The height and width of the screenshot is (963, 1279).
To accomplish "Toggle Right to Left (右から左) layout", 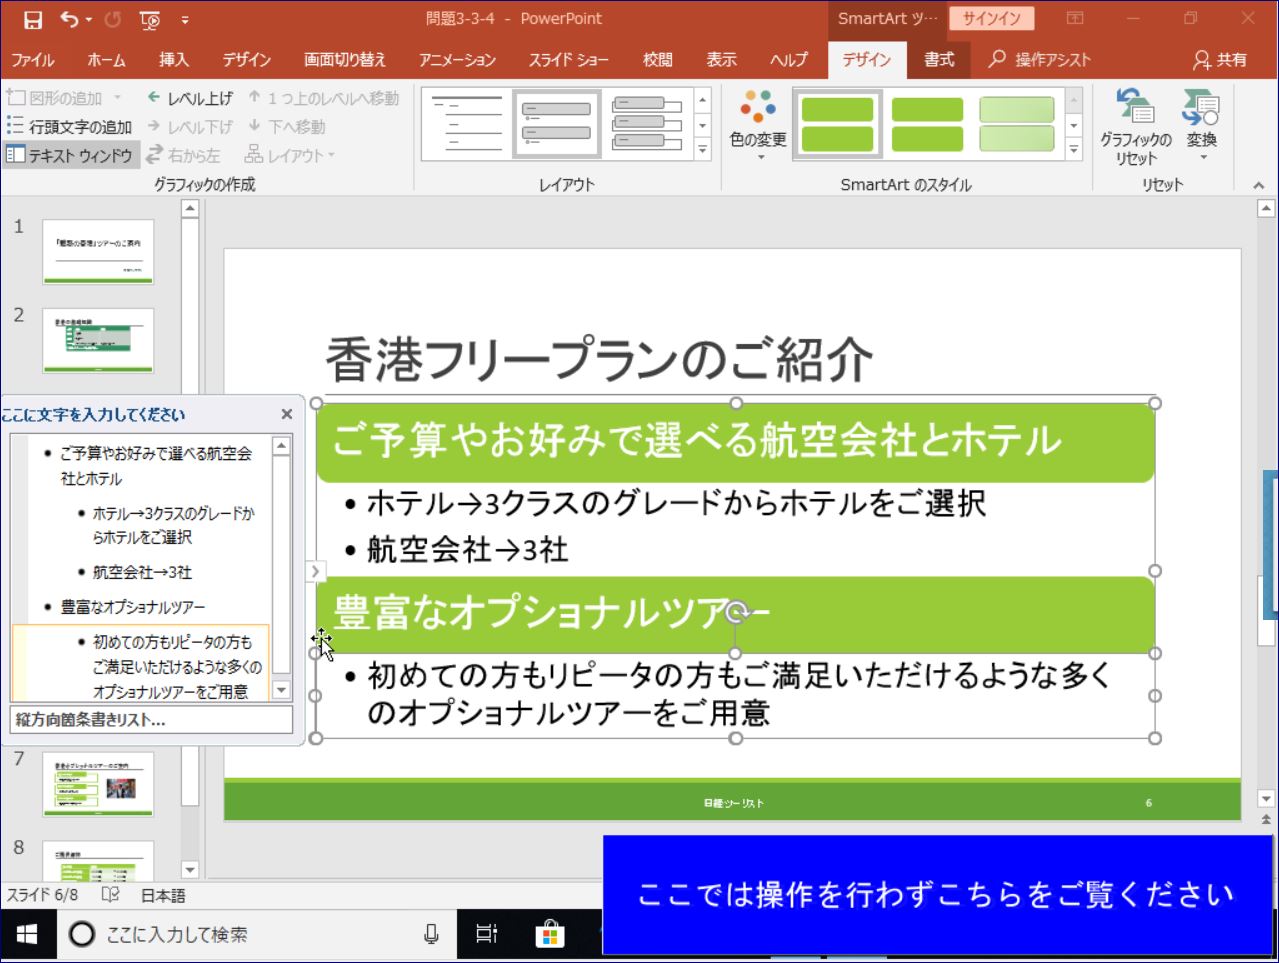I will [184, 155].
